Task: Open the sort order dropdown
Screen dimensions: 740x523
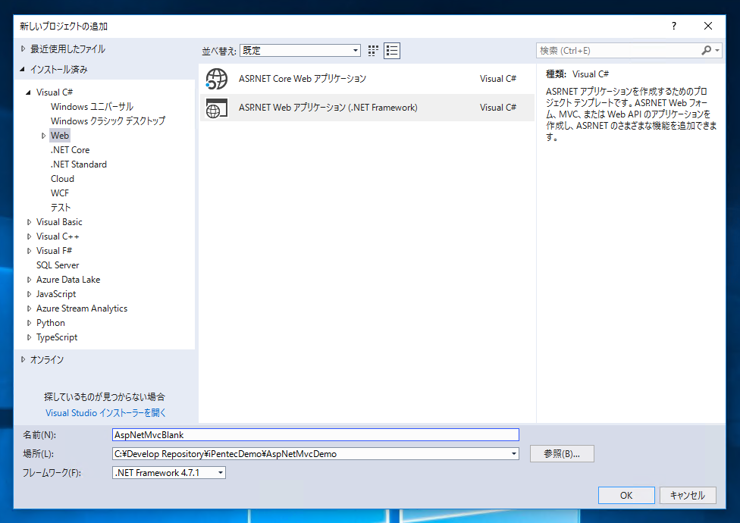Action: tap(355, 51)
